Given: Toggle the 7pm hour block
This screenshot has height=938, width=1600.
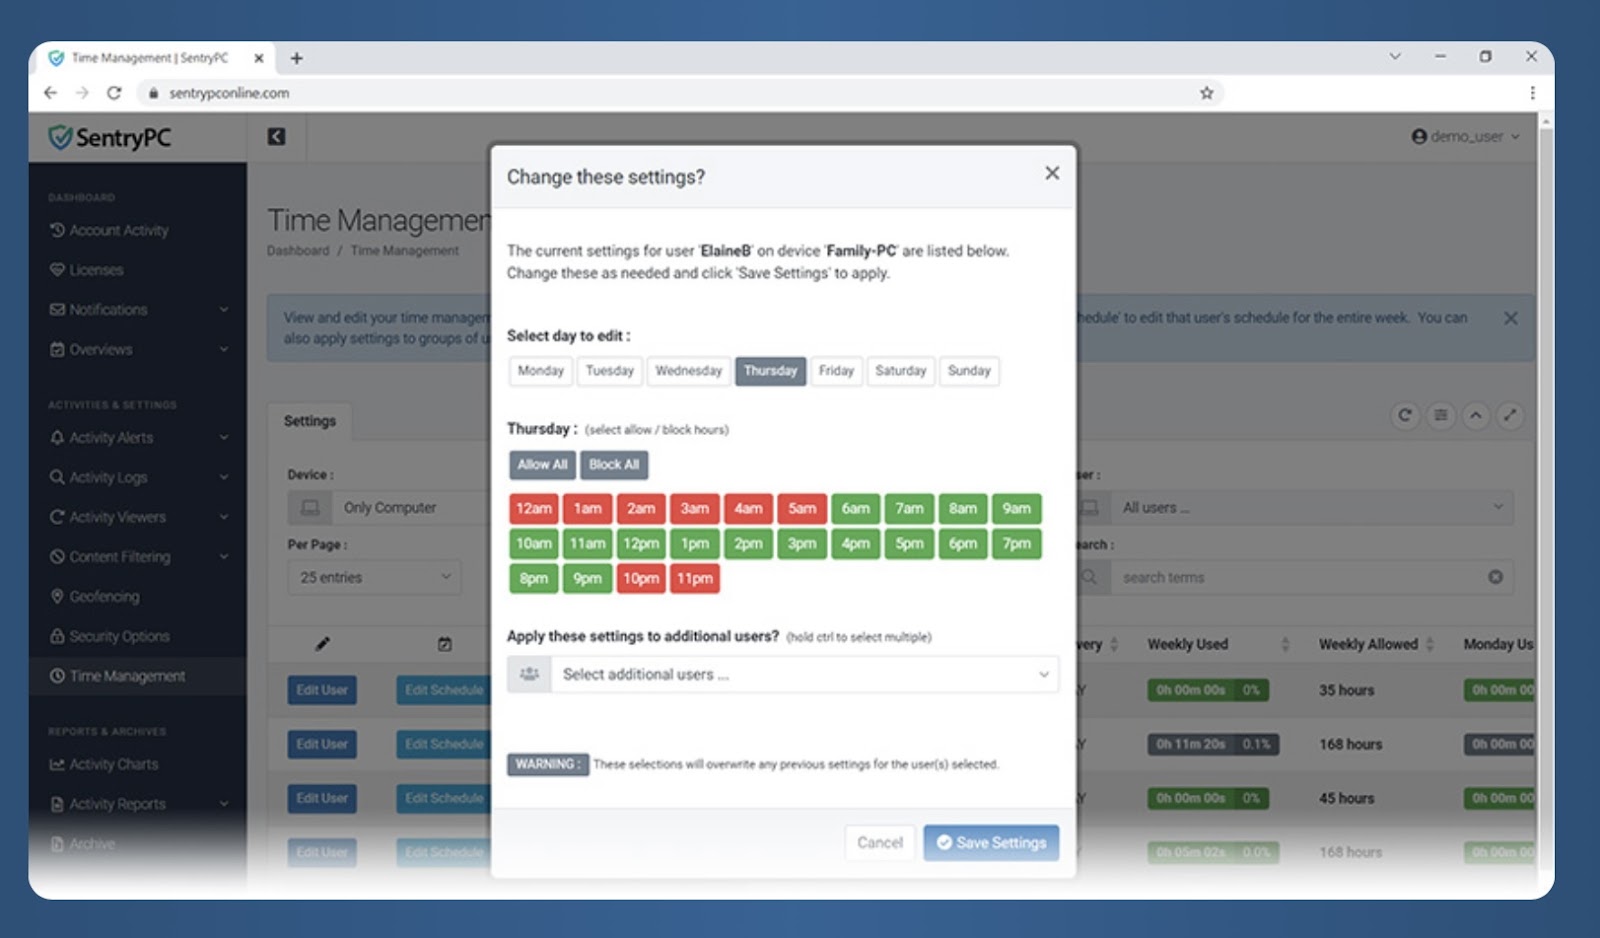Looking at the screenshot, I should pos(1017,544).
